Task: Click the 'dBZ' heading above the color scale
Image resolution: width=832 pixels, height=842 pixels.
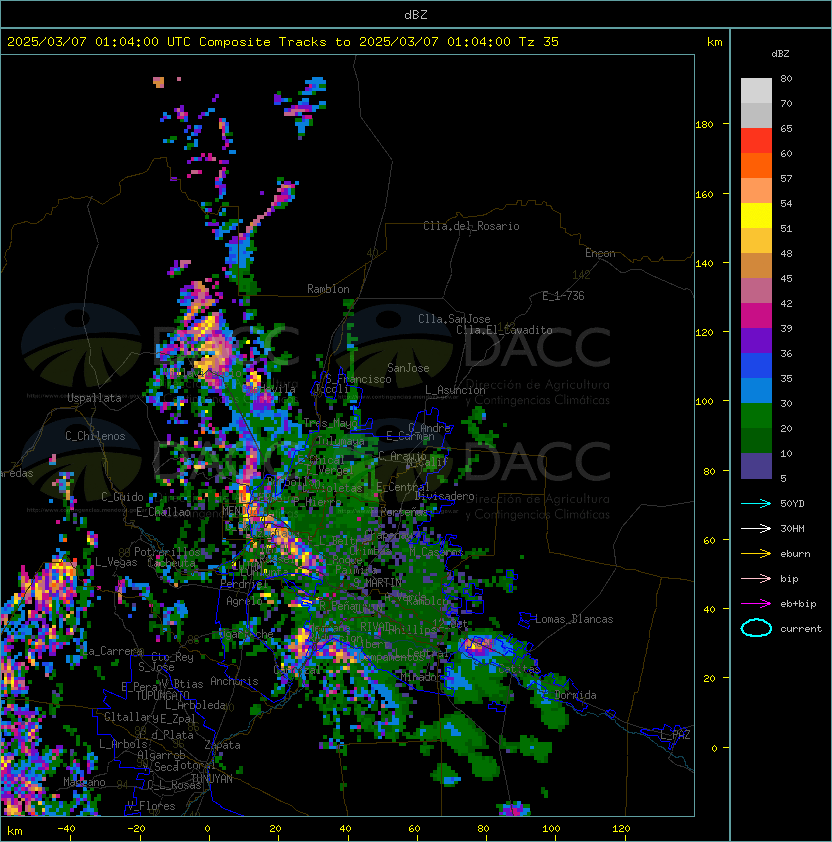Action: point(780,54)
